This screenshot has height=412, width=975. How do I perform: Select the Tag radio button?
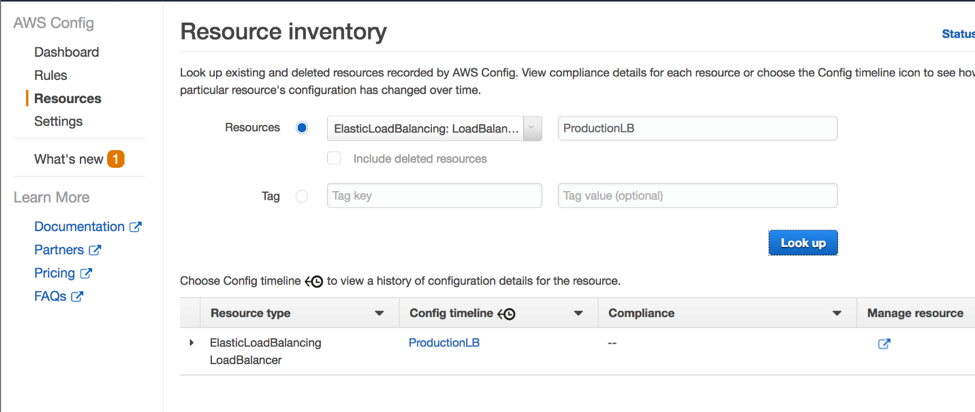pyautogui.click(x=302, y=196)
